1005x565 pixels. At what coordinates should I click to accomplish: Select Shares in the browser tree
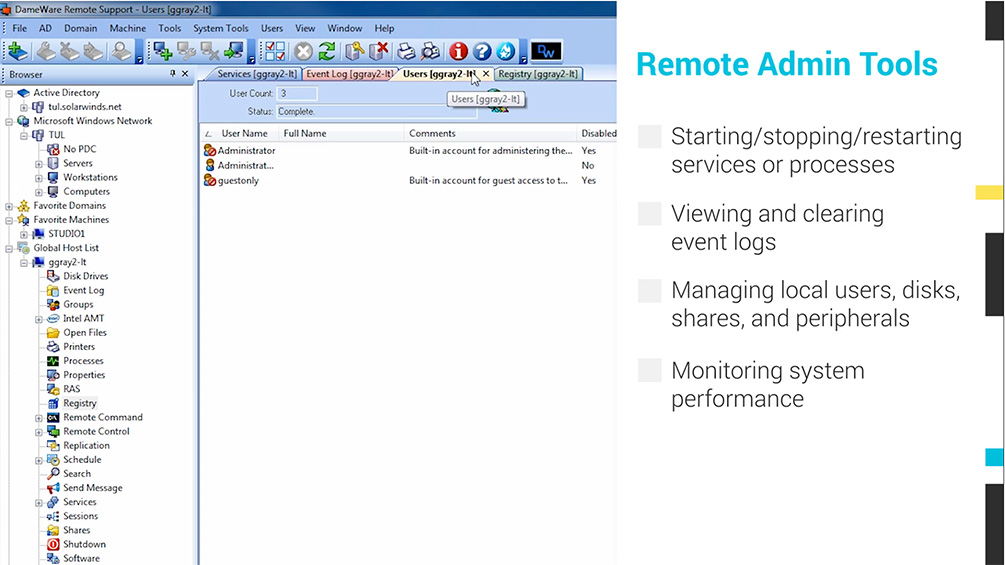(76, 530)
